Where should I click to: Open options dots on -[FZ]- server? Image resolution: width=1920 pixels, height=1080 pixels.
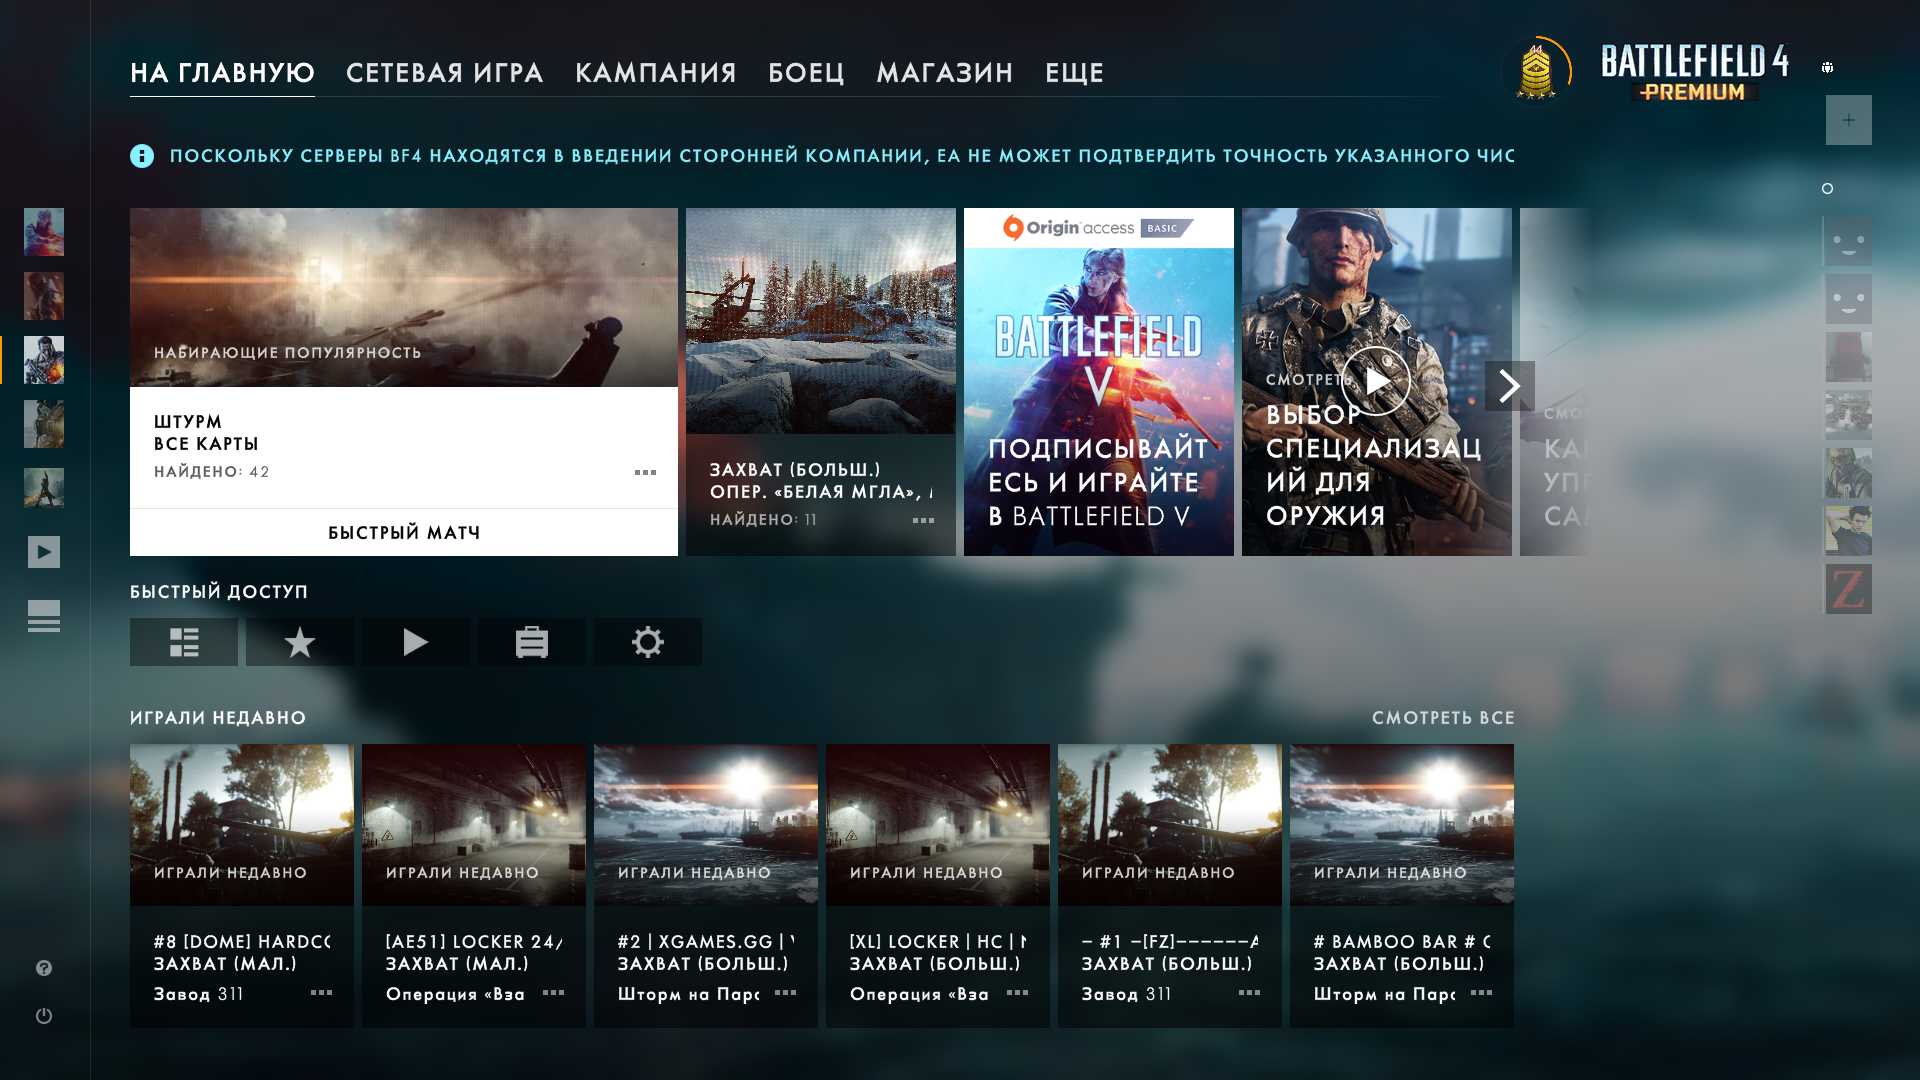pos(1250,993)
